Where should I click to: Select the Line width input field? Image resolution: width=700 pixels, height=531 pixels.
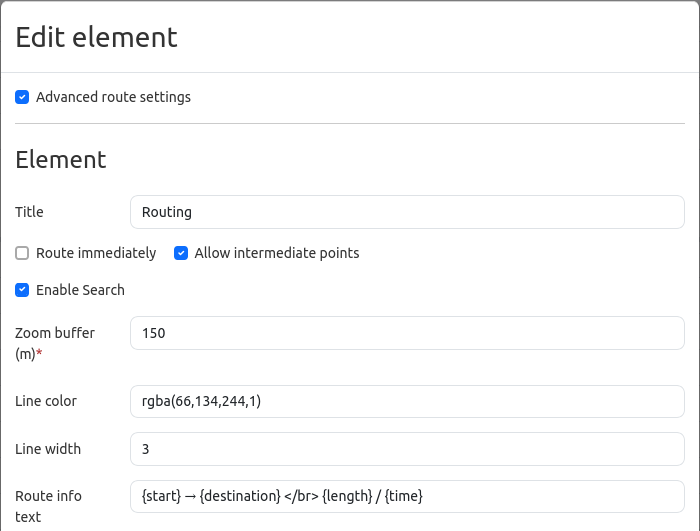tap(407, 449)
